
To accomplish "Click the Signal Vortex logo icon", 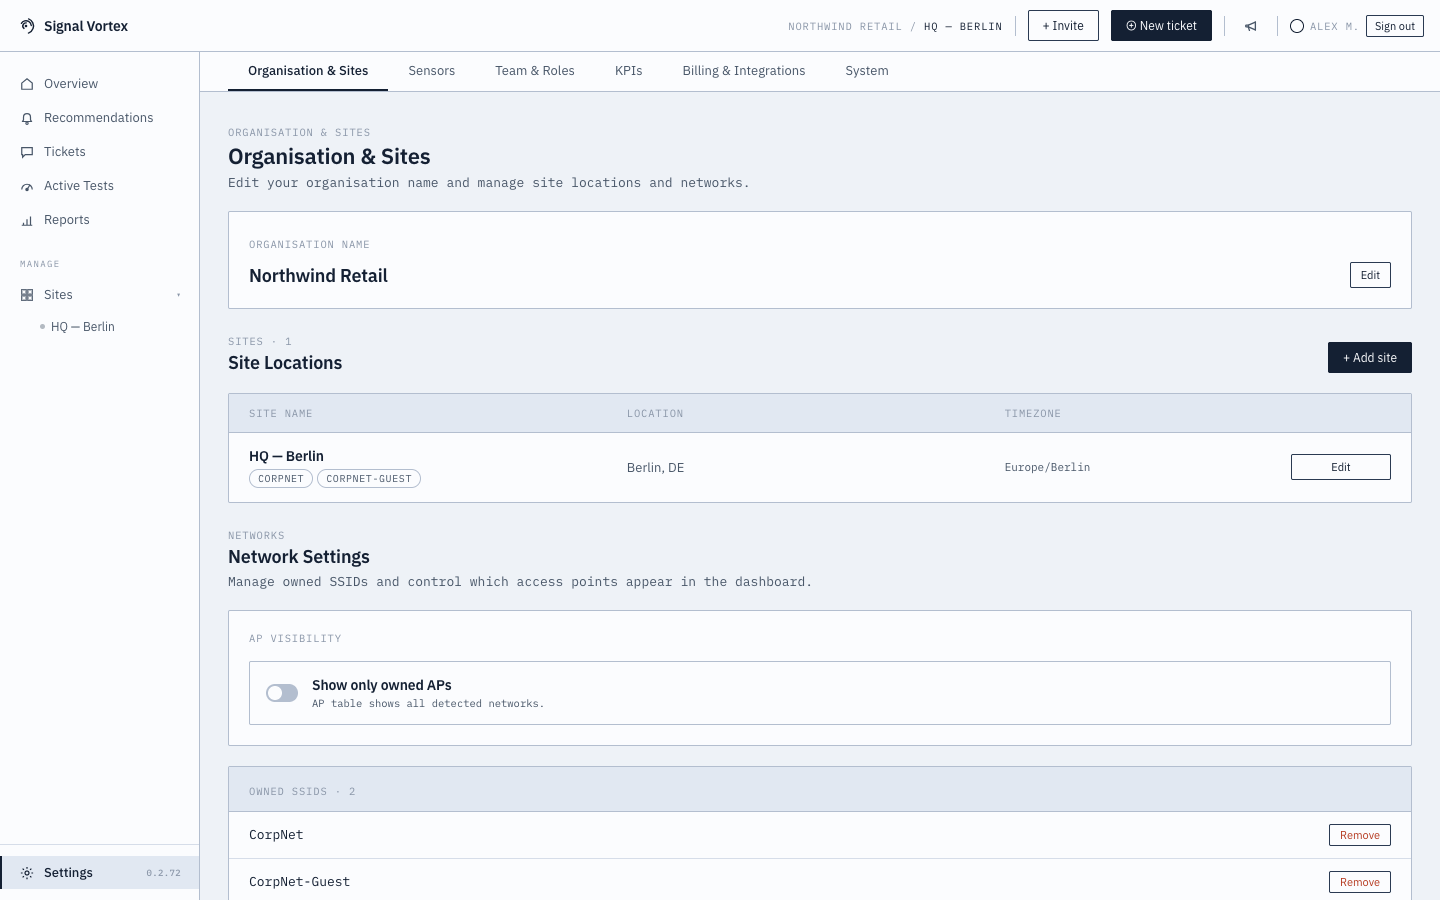I will coord(27,26).
